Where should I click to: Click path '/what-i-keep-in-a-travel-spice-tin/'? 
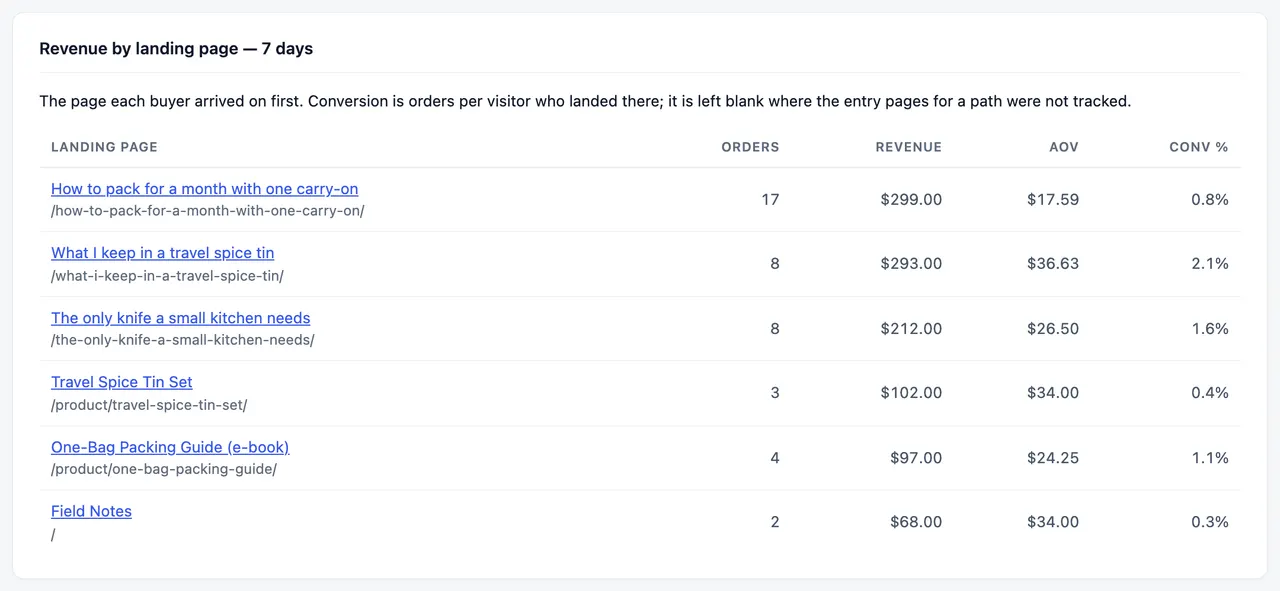point(167,275)
